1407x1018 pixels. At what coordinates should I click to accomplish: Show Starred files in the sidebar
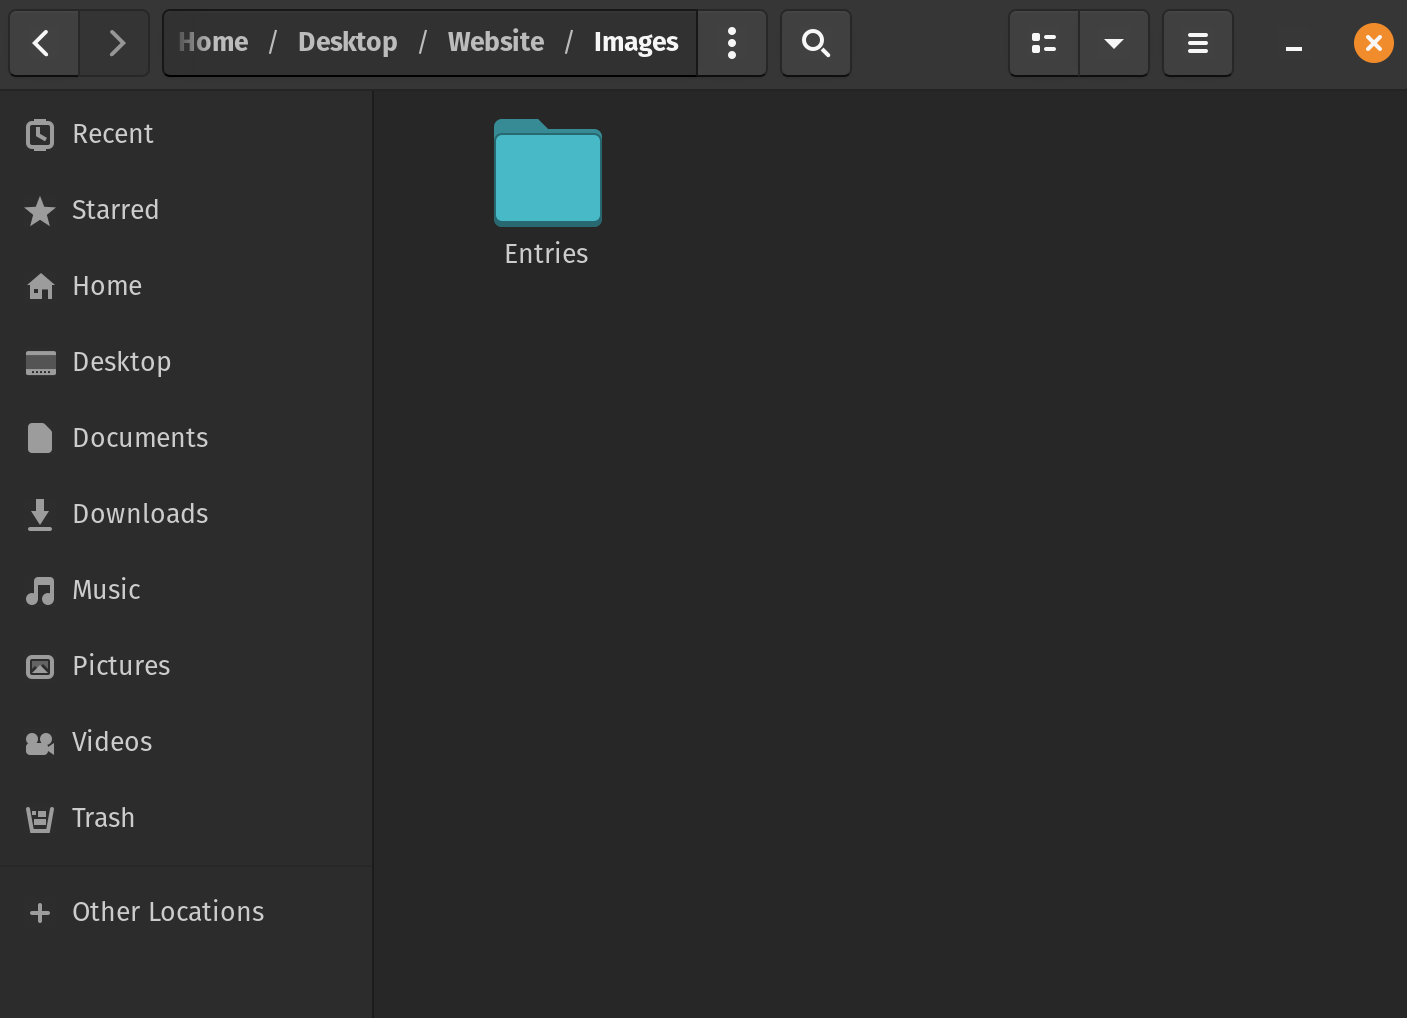click(115, 210)
